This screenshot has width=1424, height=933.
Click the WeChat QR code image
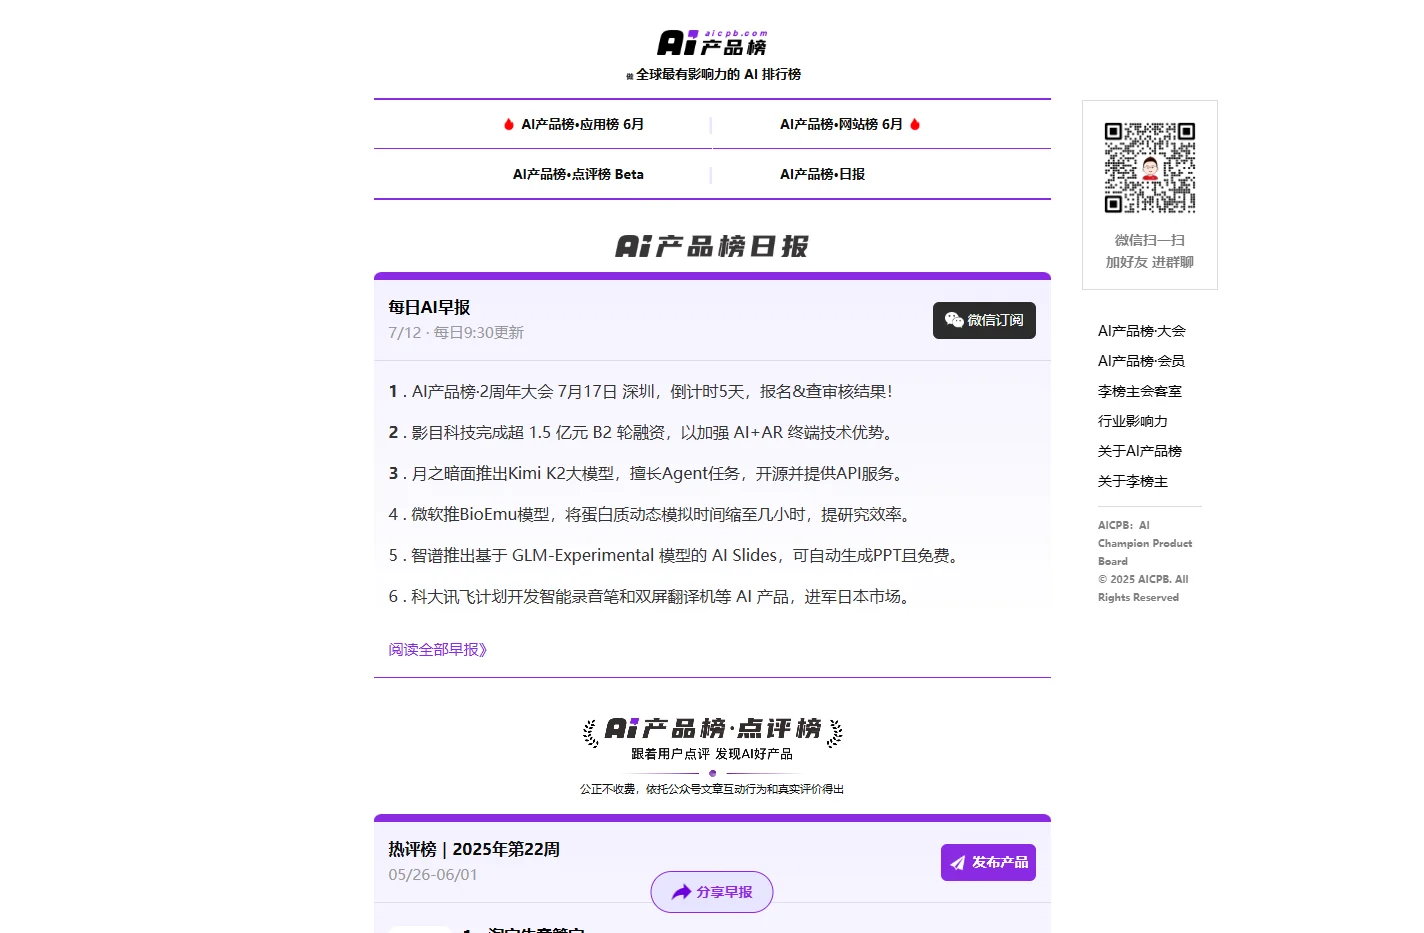[x=1150, y=167]
